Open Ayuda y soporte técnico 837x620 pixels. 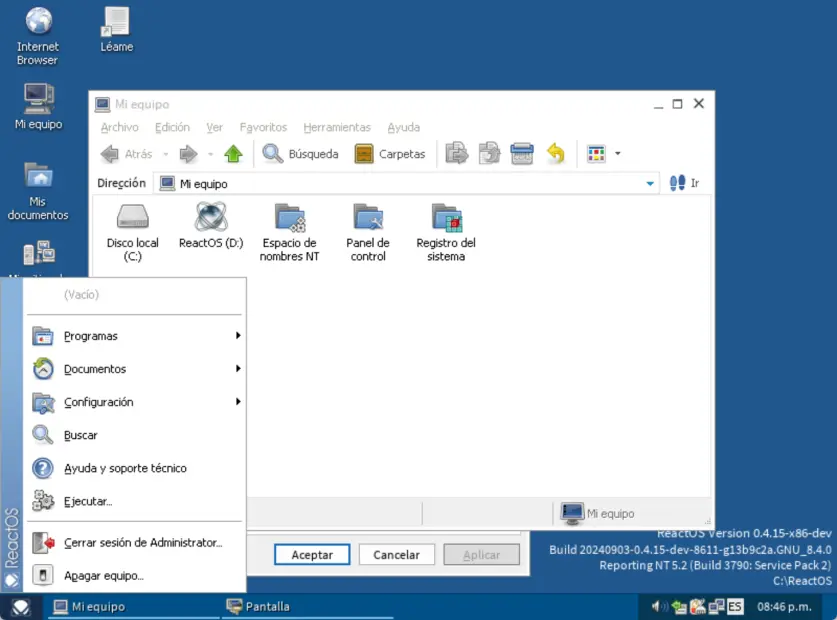point(135,468)
